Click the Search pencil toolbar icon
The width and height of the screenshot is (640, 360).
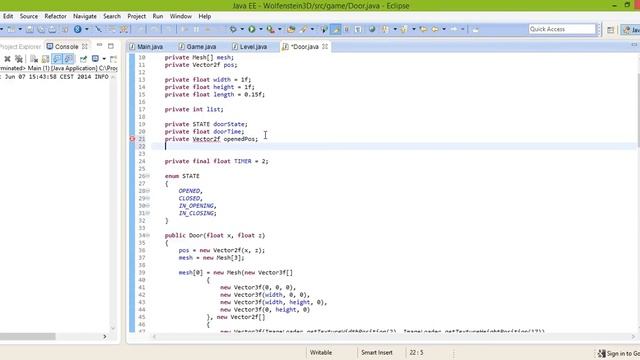304,29
